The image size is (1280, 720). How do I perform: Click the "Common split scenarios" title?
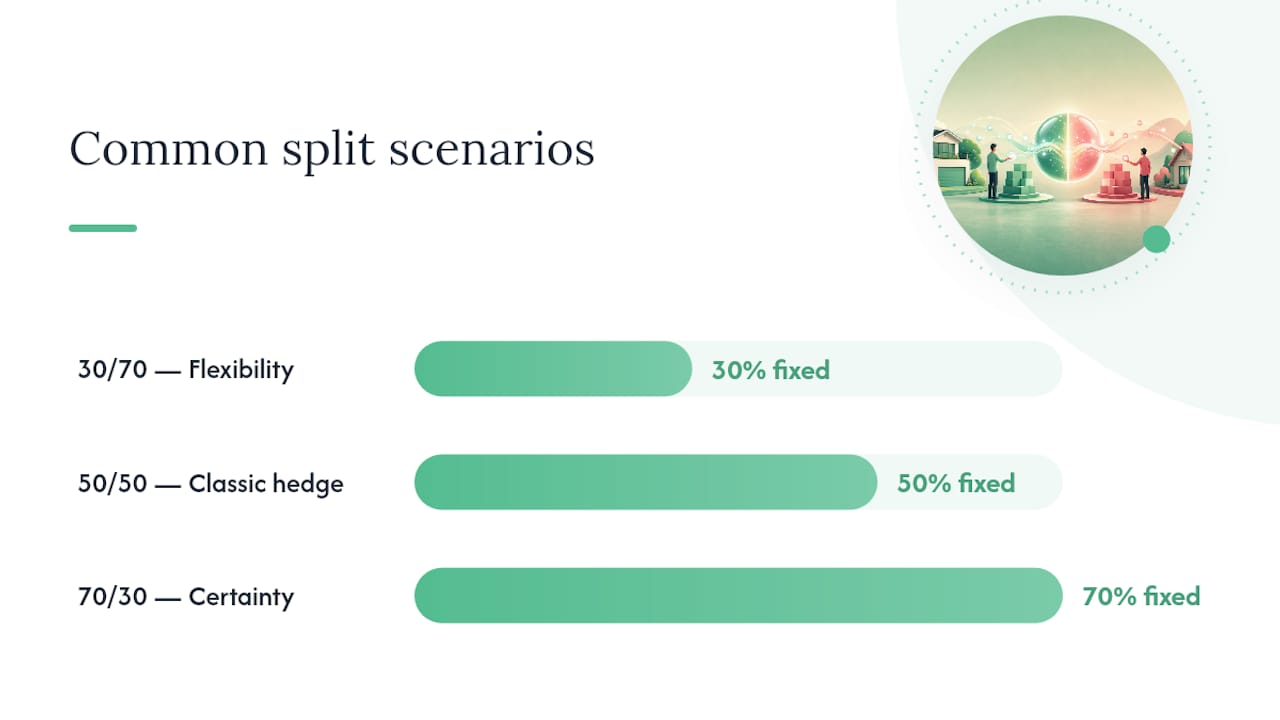[332, 150]
